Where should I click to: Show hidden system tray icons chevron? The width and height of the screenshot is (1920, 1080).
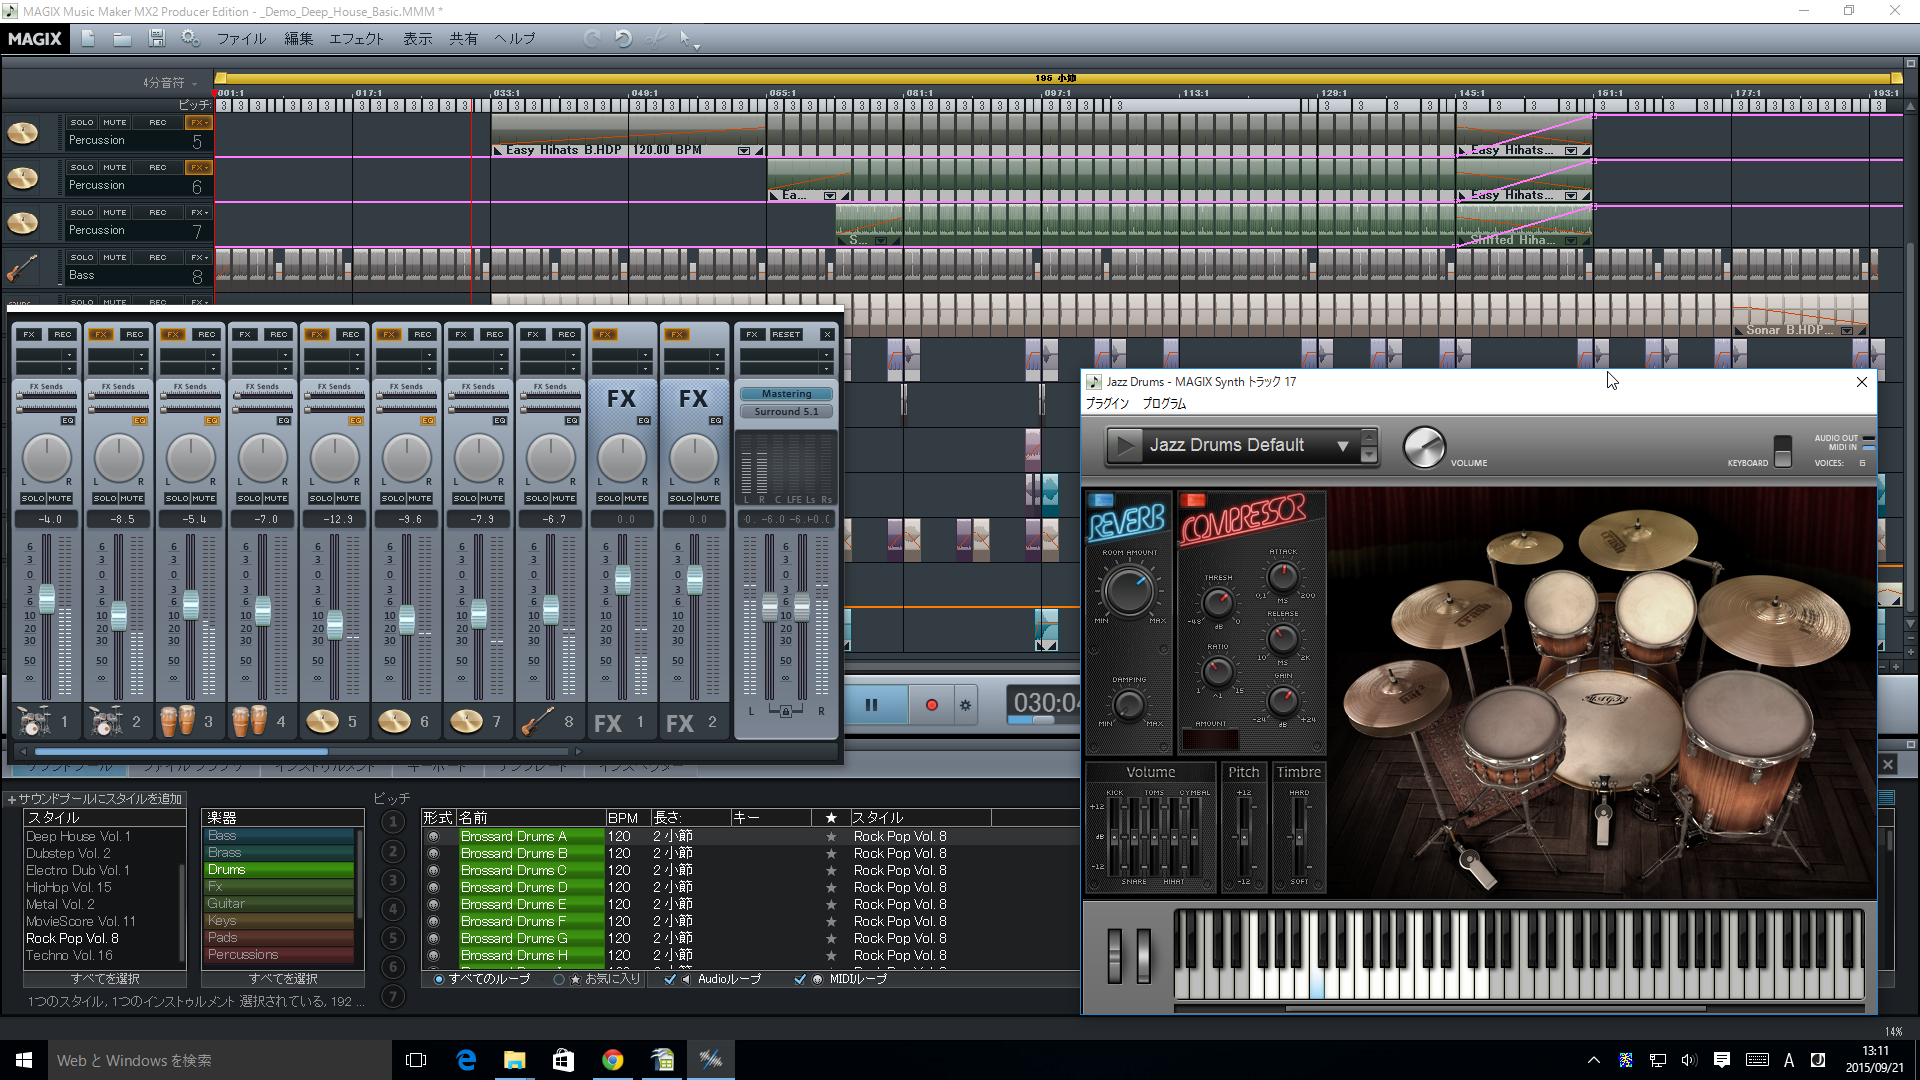[x=1593, y=1060]
